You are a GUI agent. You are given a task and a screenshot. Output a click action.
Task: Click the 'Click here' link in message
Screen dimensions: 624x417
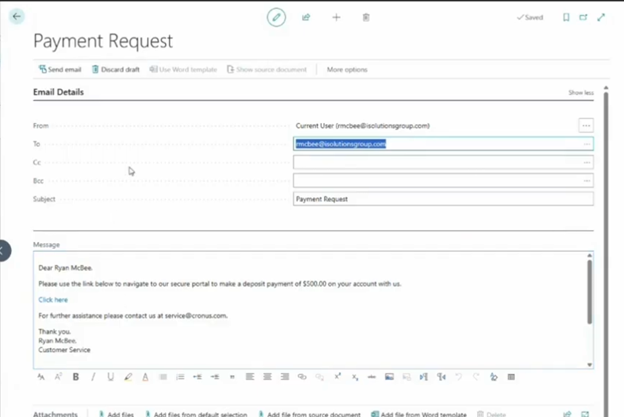pyautogui.click(x=53, y=300)
